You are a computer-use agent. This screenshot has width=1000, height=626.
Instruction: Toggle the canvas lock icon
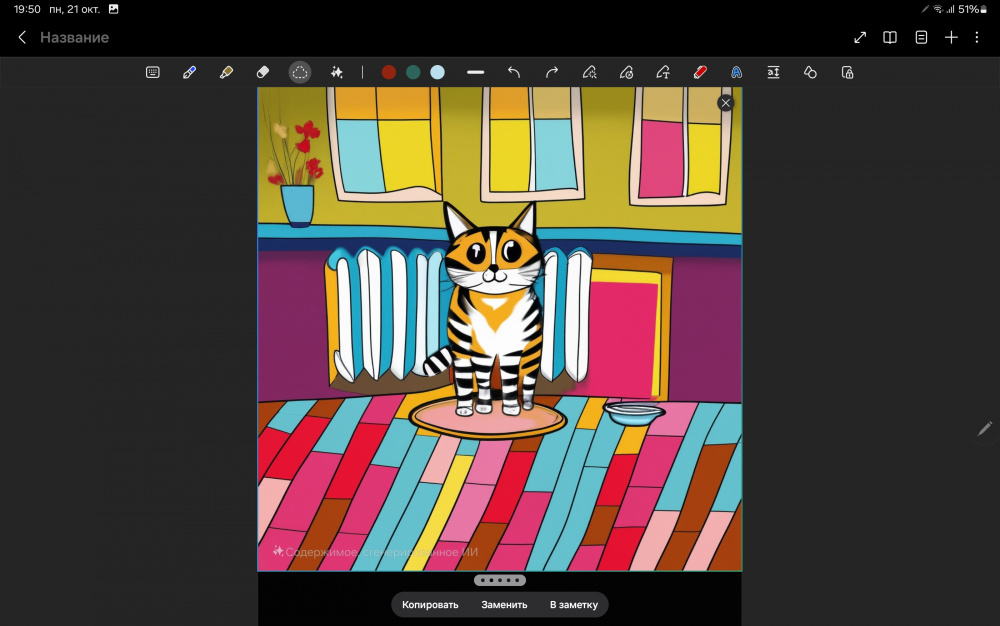[x=848, y=73]
